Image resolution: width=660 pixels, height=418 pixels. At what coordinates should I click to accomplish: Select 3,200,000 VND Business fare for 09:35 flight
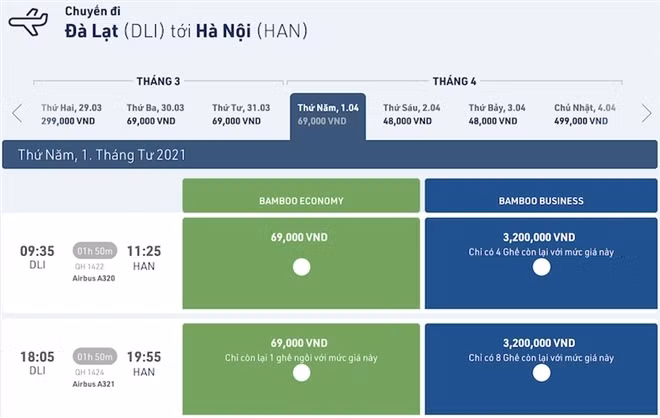541,267
